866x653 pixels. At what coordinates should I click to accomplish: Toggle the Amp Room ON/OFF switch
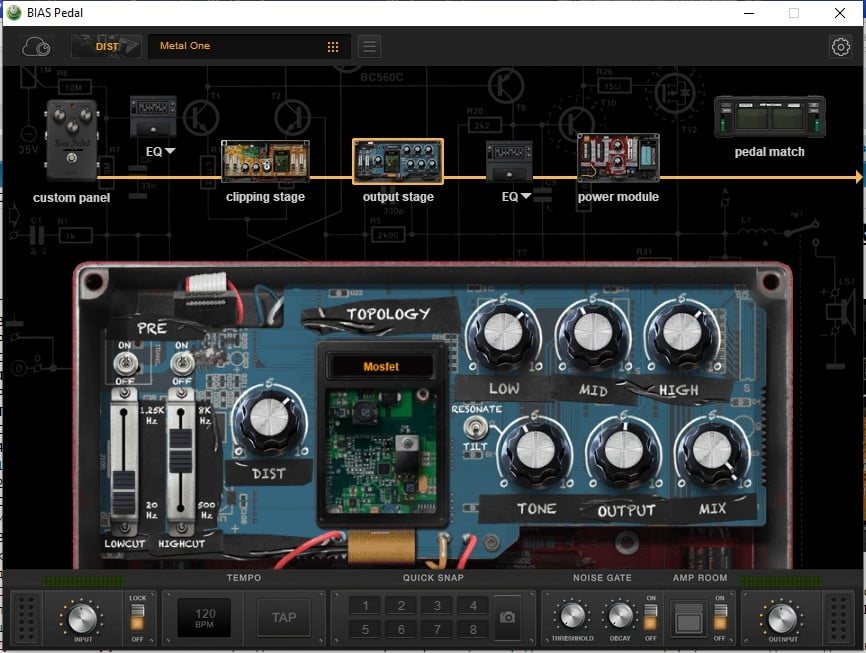pos(720,618)
